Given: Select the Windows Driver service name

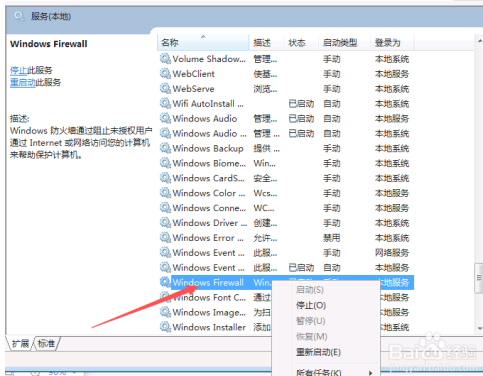Looking at the screenshot, I should click(x=210, y=222).
